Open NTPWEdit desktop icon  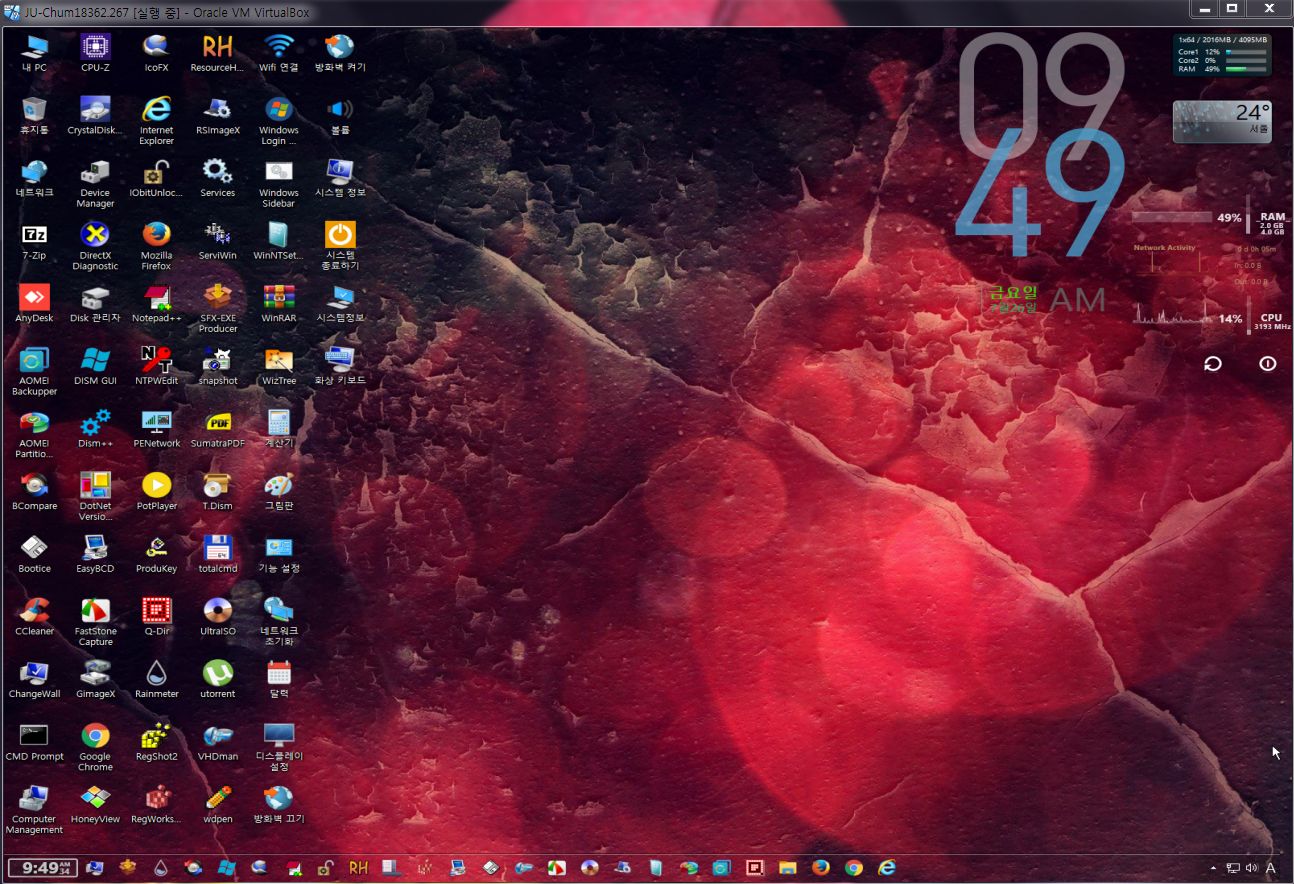point(156,366)
